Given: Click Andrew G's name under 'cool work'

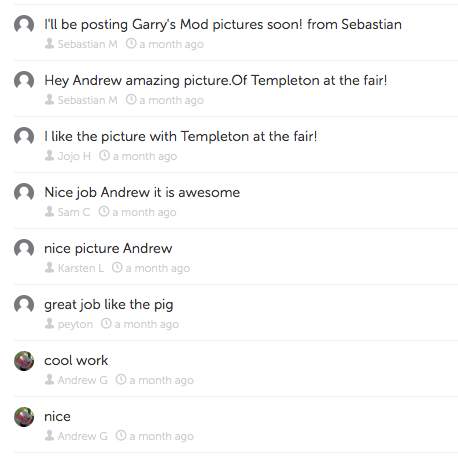Looking at the screenshot, I should click(83, 380).
